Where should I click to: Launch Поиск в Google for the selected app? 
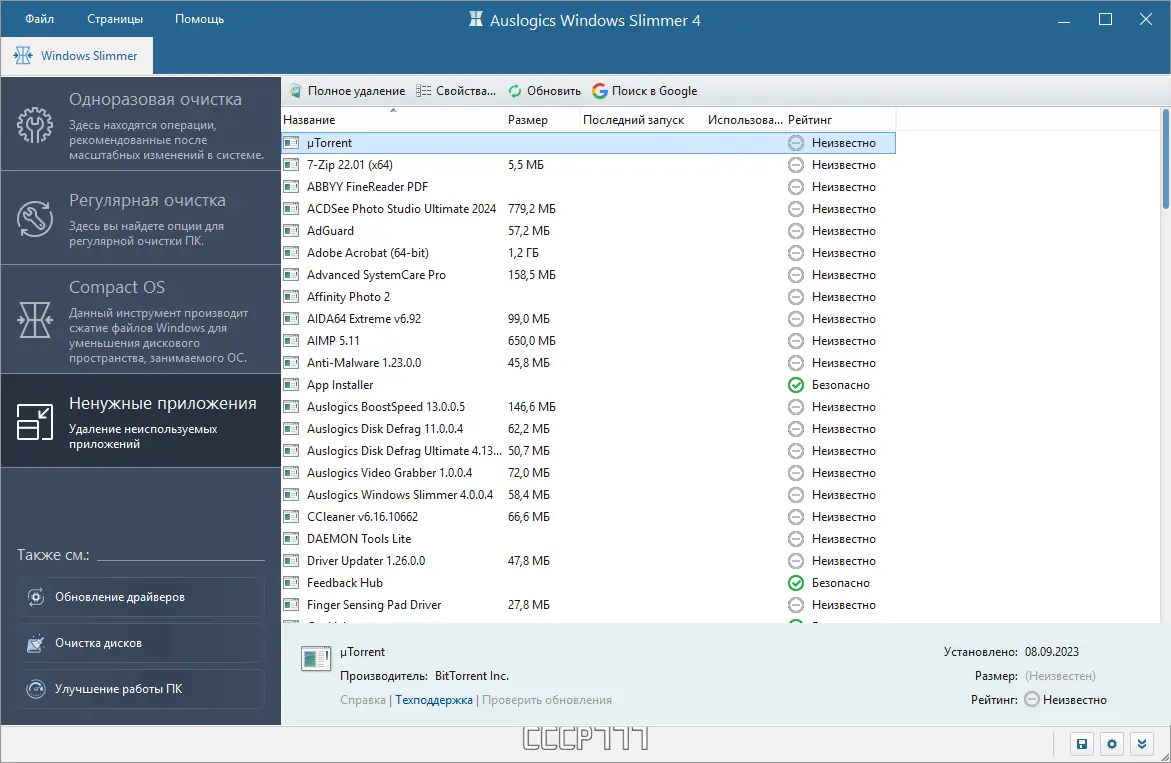point(599,90)
